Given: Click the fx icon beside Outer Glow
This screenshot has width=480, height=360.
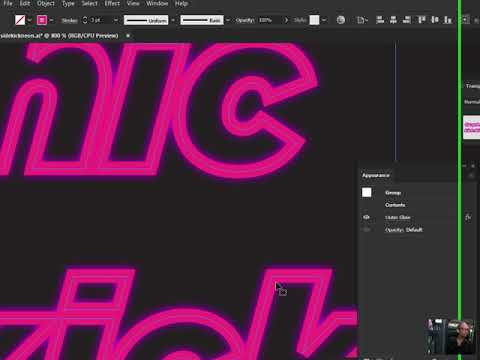Looking at the screenshot, I should (x=468, y=217).
